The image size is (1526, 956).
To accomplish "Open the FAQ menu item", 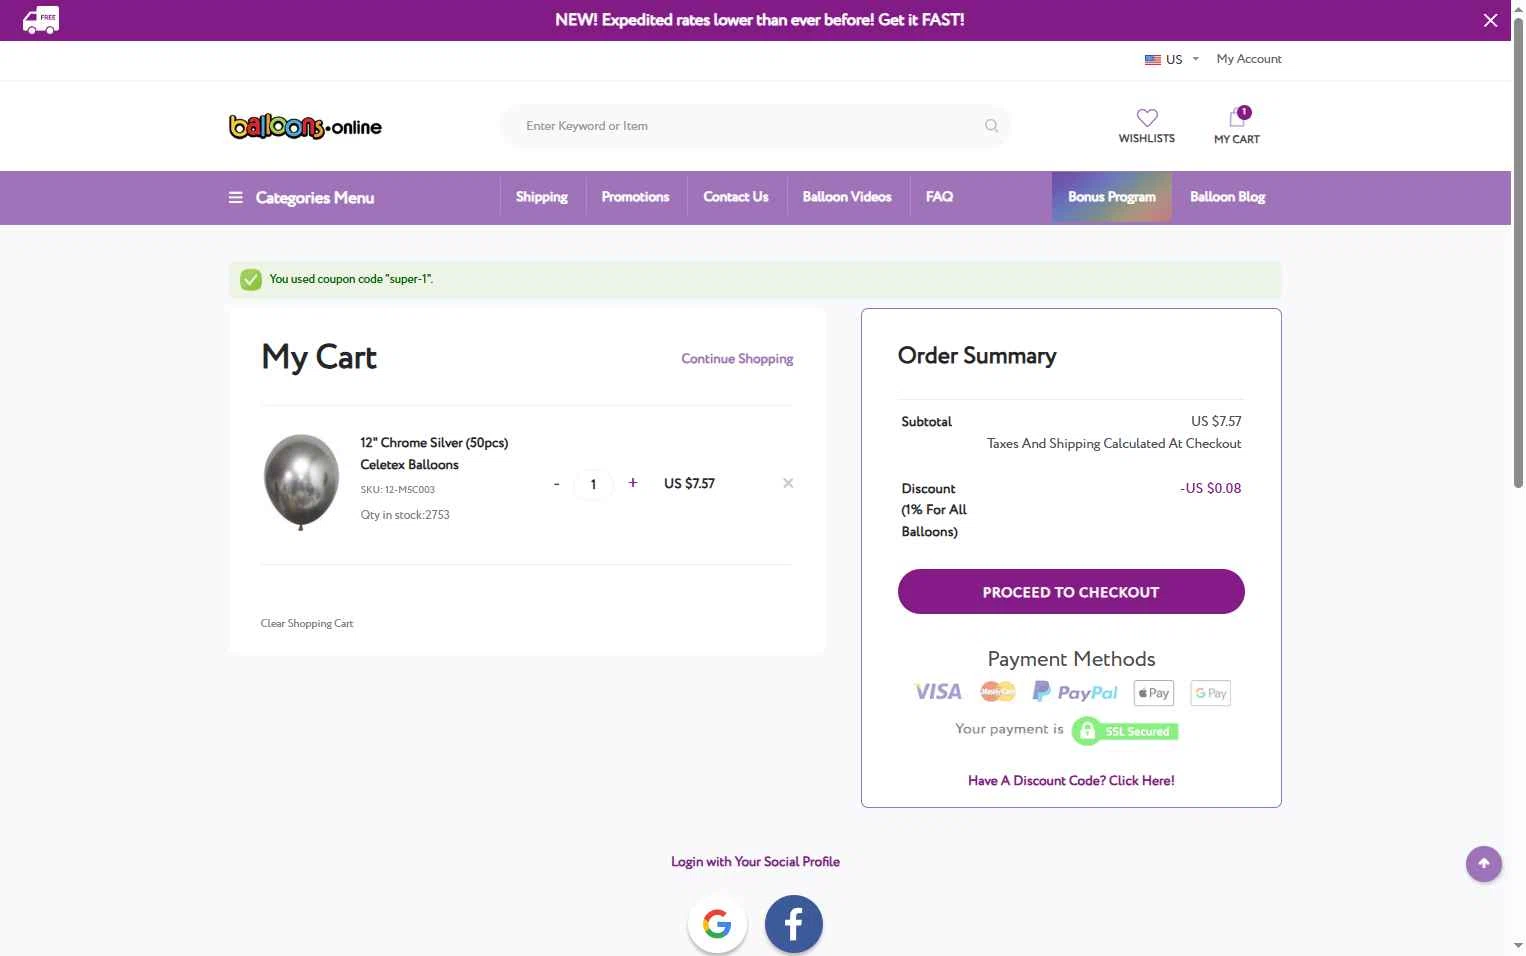I will click(939, 197).
